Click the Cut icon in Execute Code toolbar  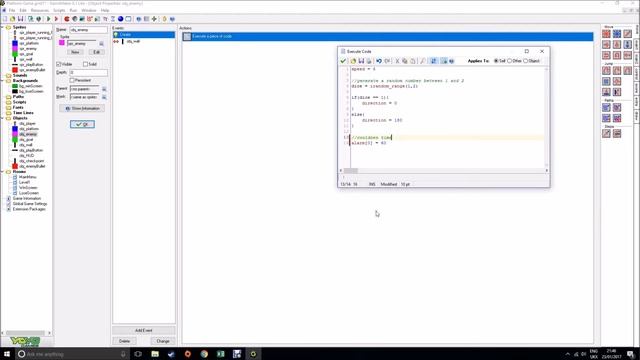point(397,61)
